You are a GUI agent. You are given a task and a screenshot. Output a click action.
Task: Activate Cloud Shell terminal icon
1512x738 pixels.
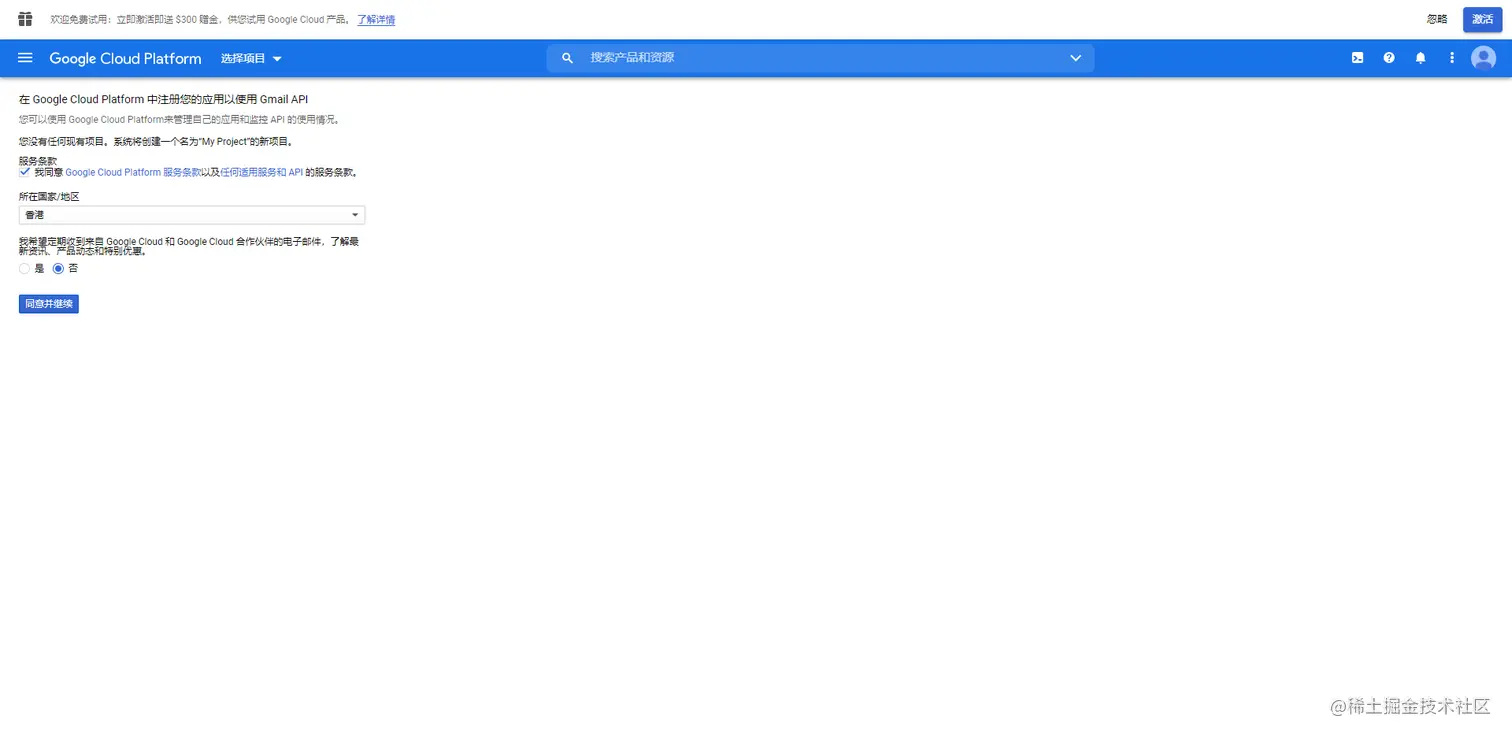[x=1357, y=58]
